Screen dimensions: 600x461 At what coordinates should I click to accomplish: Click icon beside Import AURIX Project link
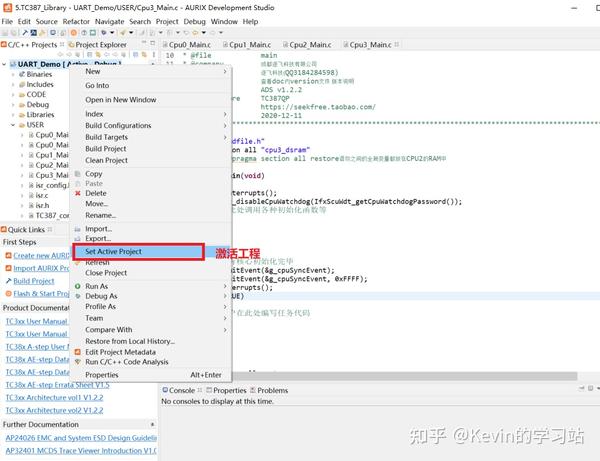tap(8, 268)
